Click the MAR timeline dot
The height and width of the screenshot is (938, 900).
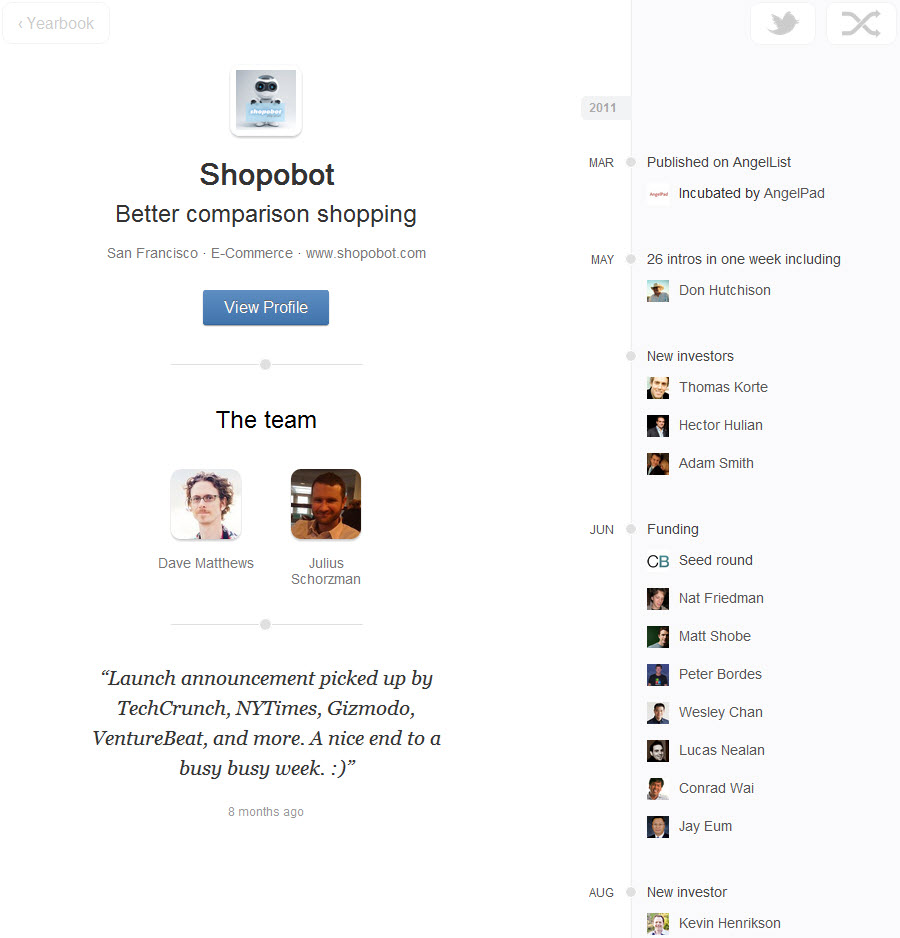pyautogui.click(x=631, y=162)
